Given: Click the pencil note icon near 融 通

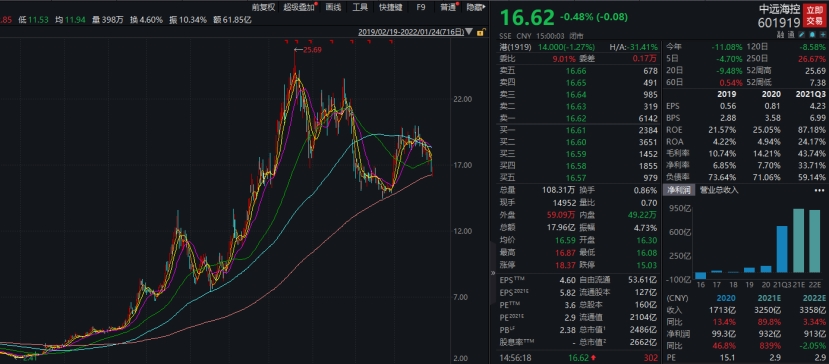Looking at the screenshot, I should point(802,34).
